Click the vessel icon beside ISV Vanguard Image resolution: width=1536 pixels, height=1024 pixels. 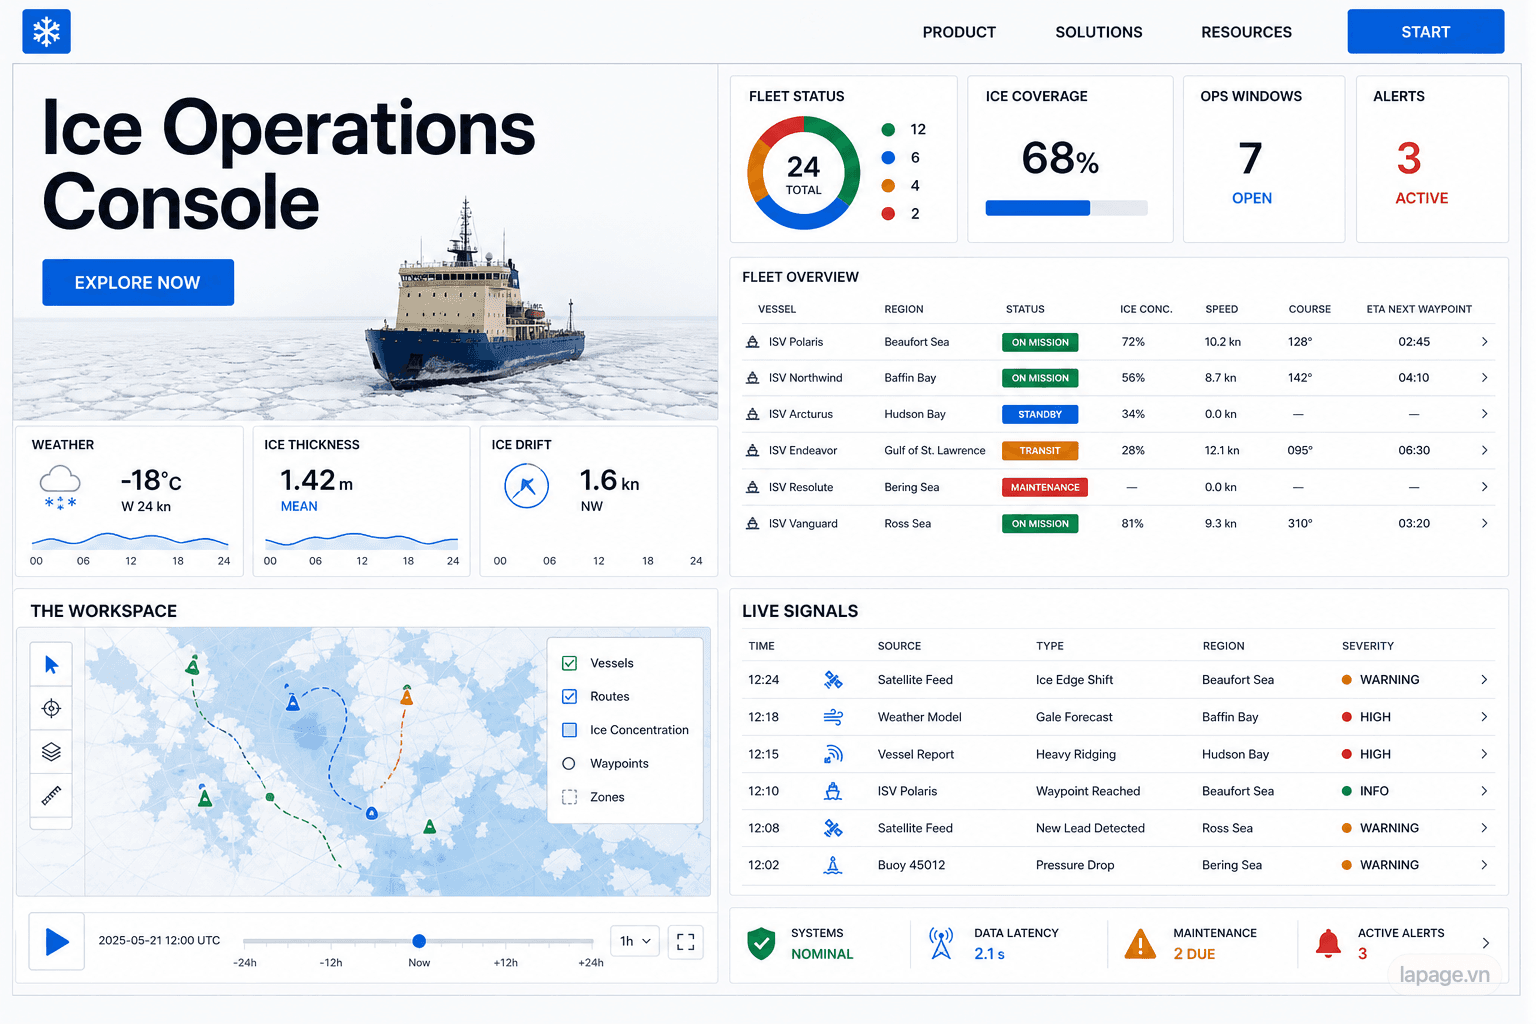tap(752, 523)
